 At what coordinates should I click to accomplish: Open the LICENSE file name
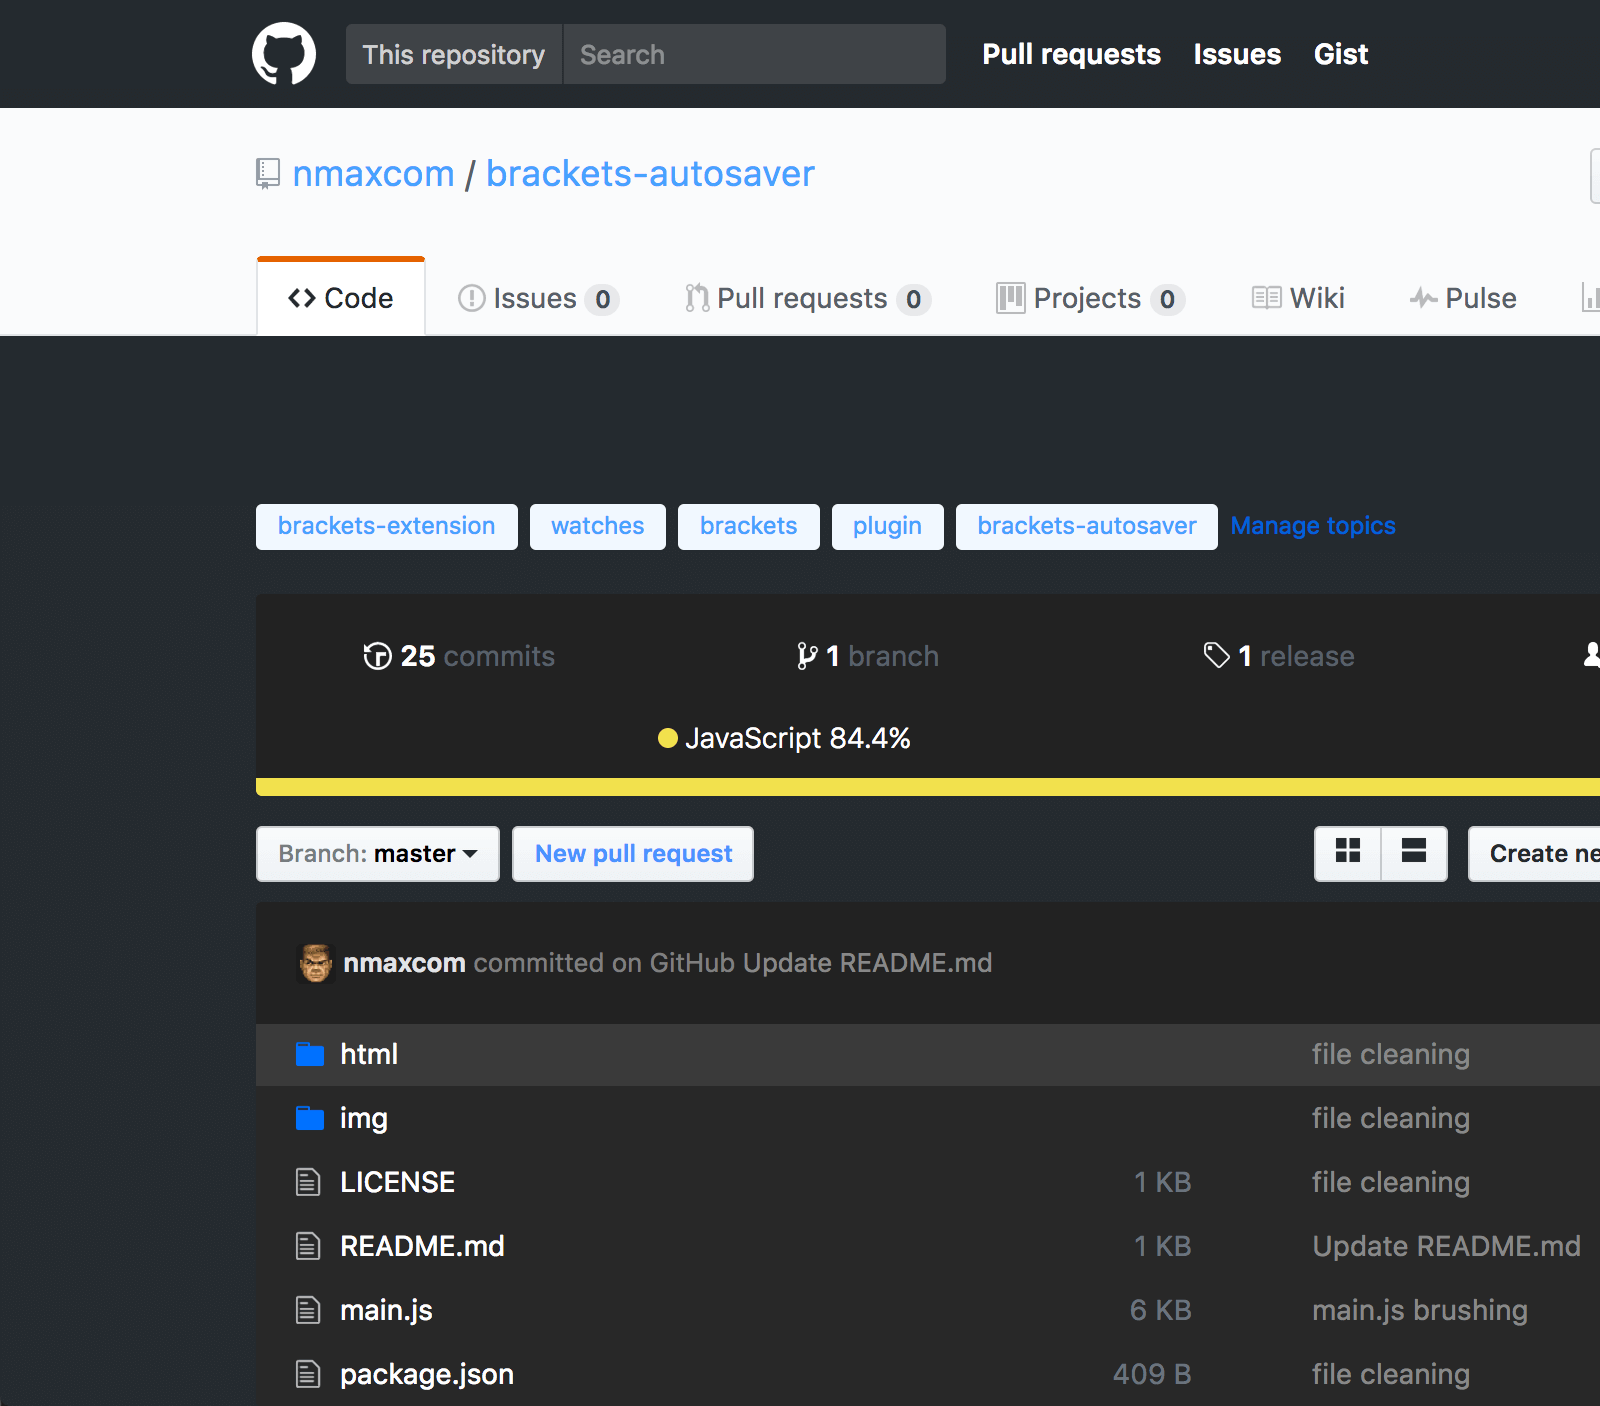click(398, 1182)
